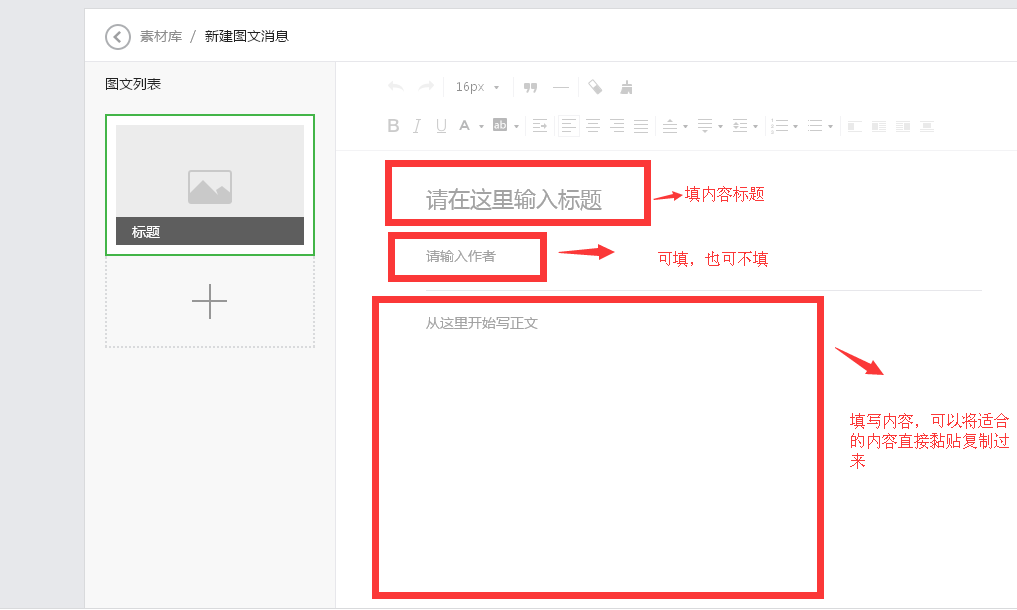Enable justified text alignment

[x=641, y=126]
